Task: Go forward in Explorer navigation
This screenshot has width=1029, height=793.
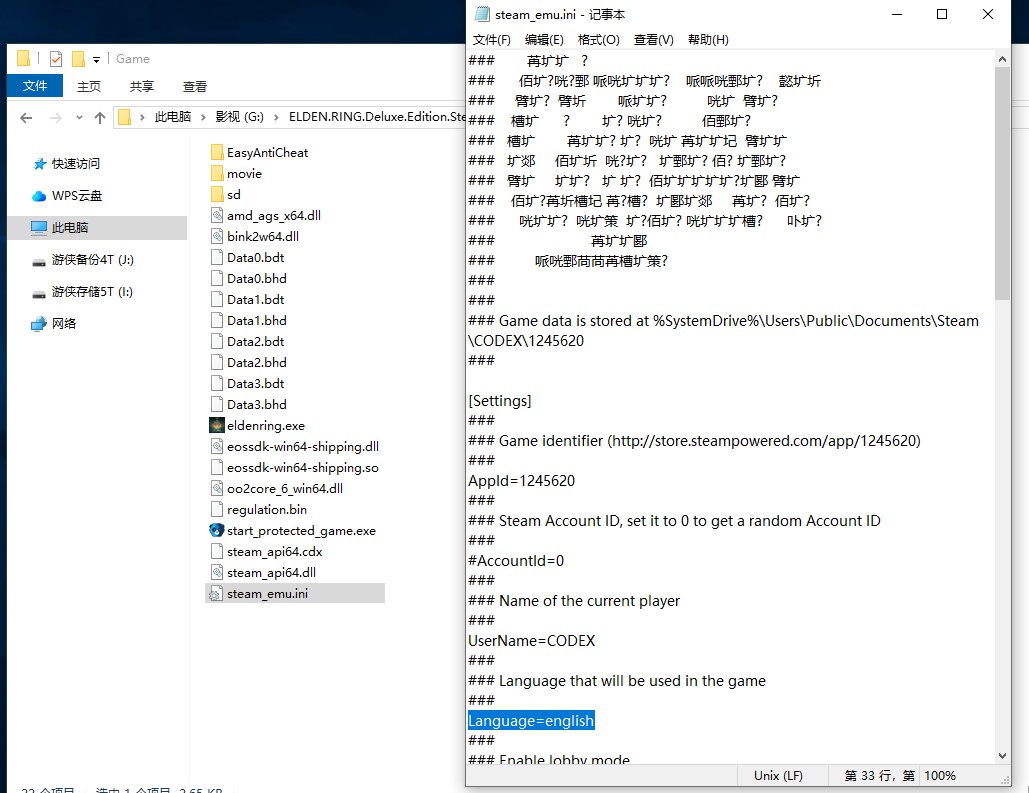Action: (x=56, y=118)
